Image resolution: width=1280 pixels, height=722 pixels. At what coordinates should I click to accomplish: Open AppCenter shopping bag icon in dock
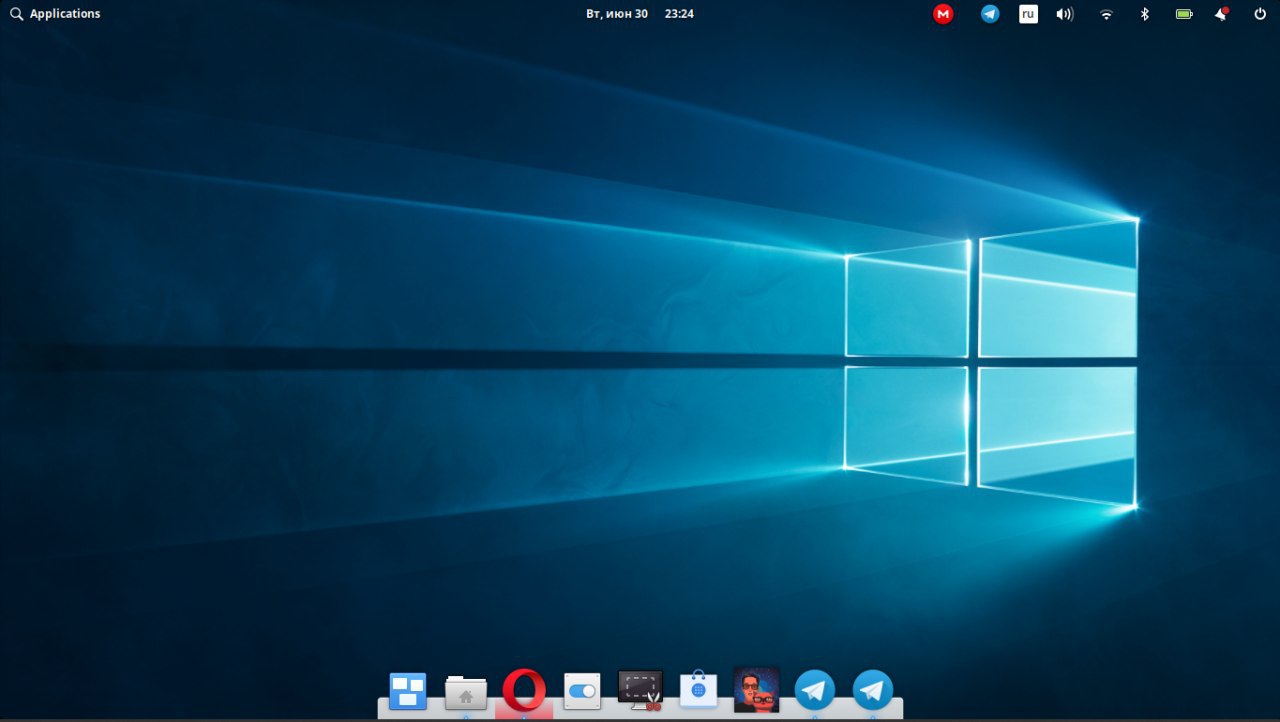click(x=698, y=690)
